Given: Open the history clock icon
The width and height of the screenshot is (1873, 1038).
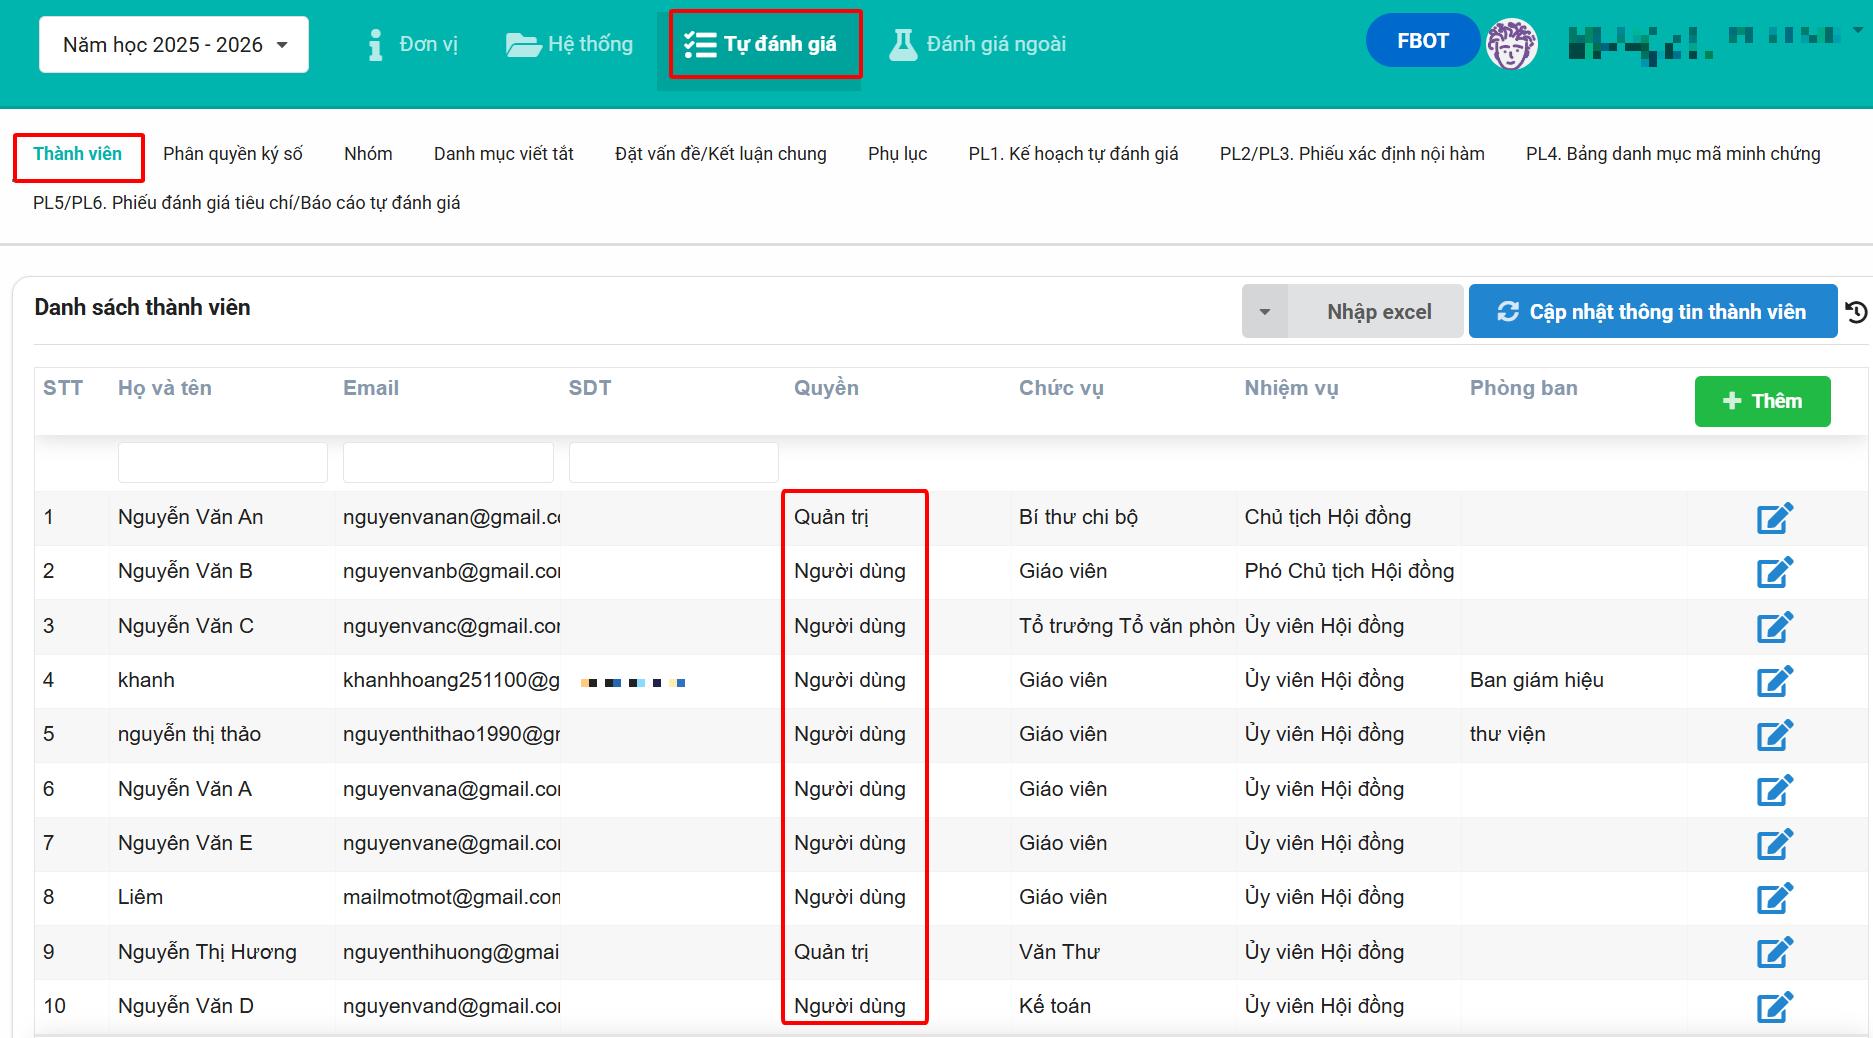Looking at the screenshot, I should pos(1856,312).
